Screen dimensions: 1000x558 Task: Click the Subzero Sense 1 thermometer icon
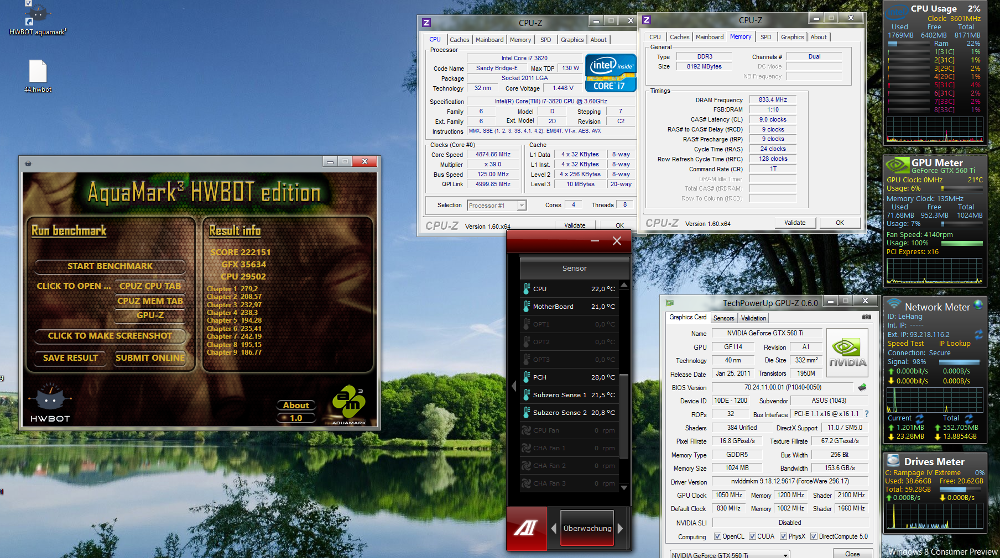(x=526, y=395)
